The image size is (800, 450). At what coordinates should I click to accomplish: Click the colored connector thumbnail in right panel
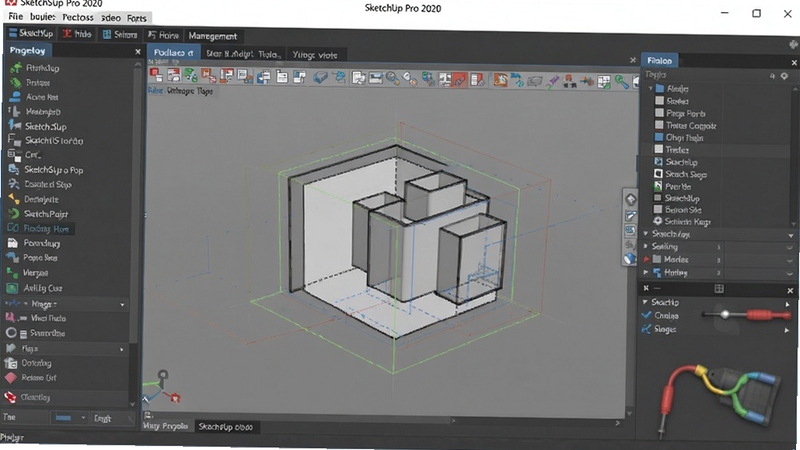click(x=720, y=402)
